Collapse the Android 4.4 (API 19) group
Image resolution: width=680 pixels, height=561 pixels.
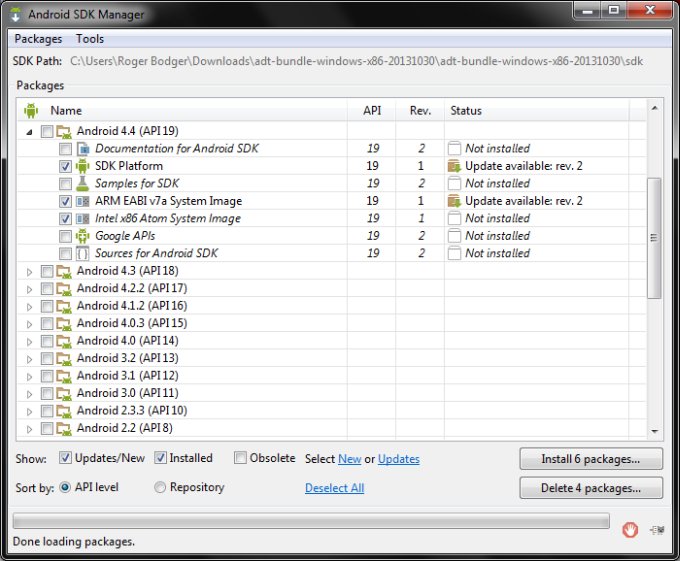pyautogui.click(x=29, y=132)
